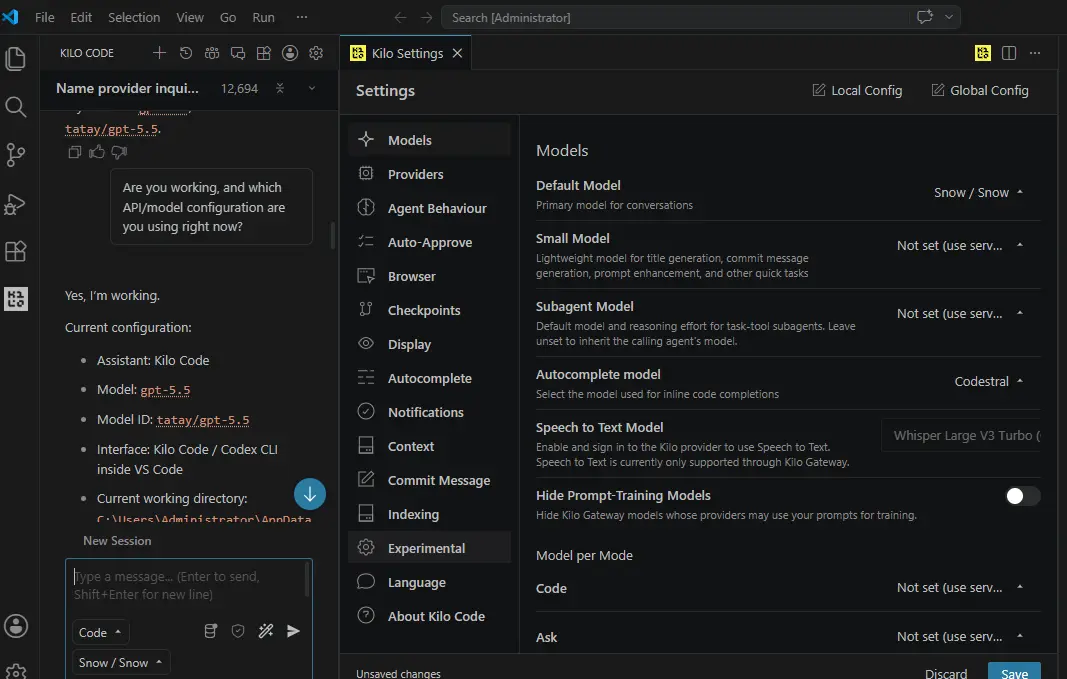1067x679 pixels.
Task: Open the File menu
Action: click(45, 18)
